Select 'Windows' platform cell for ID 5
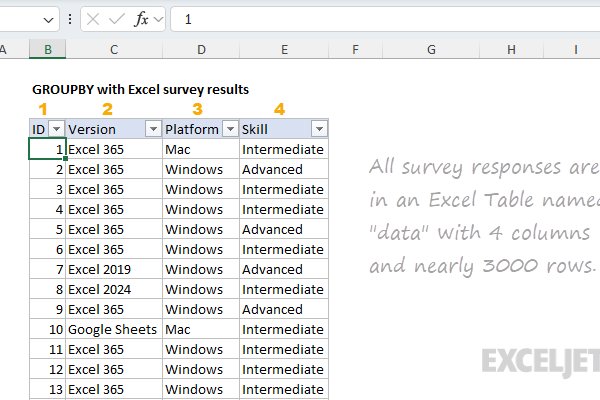The image size is (600, 400). 201,229
